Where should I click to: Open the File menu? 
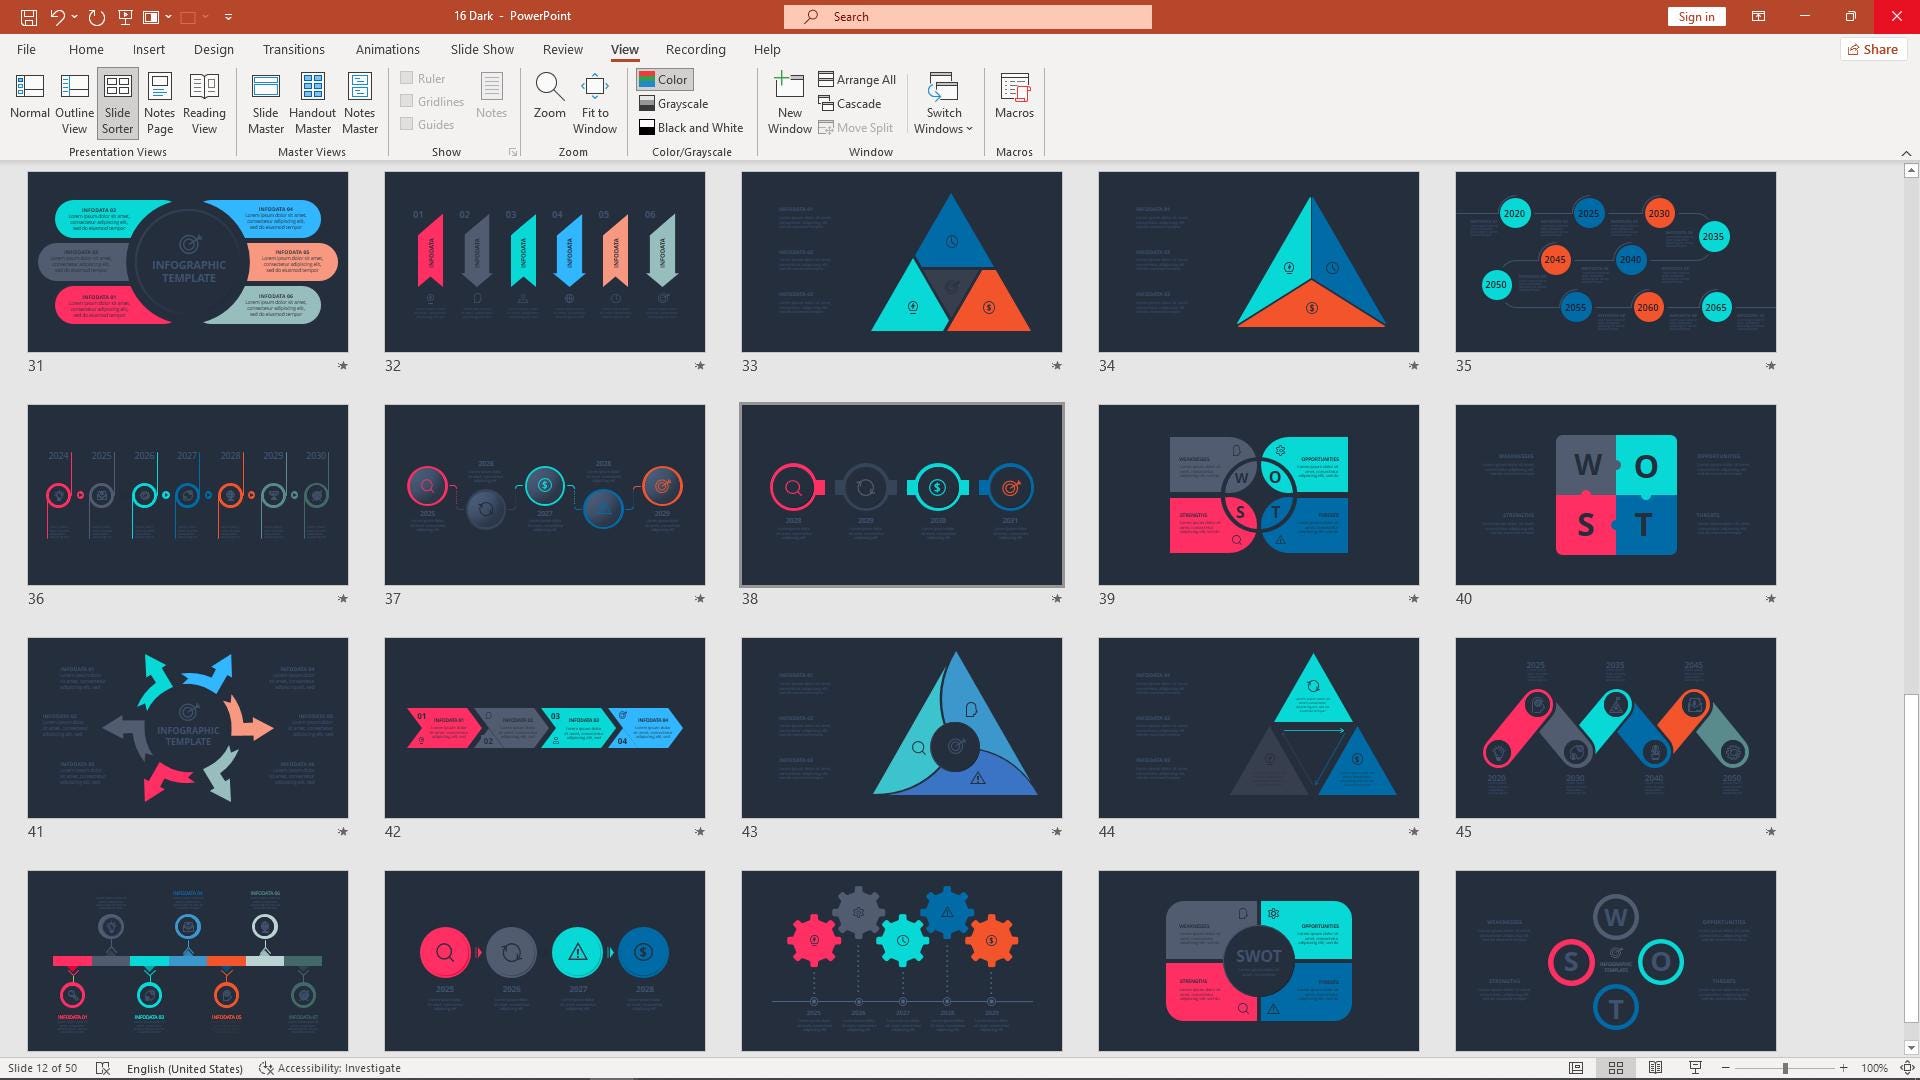[x=26, y=49]
